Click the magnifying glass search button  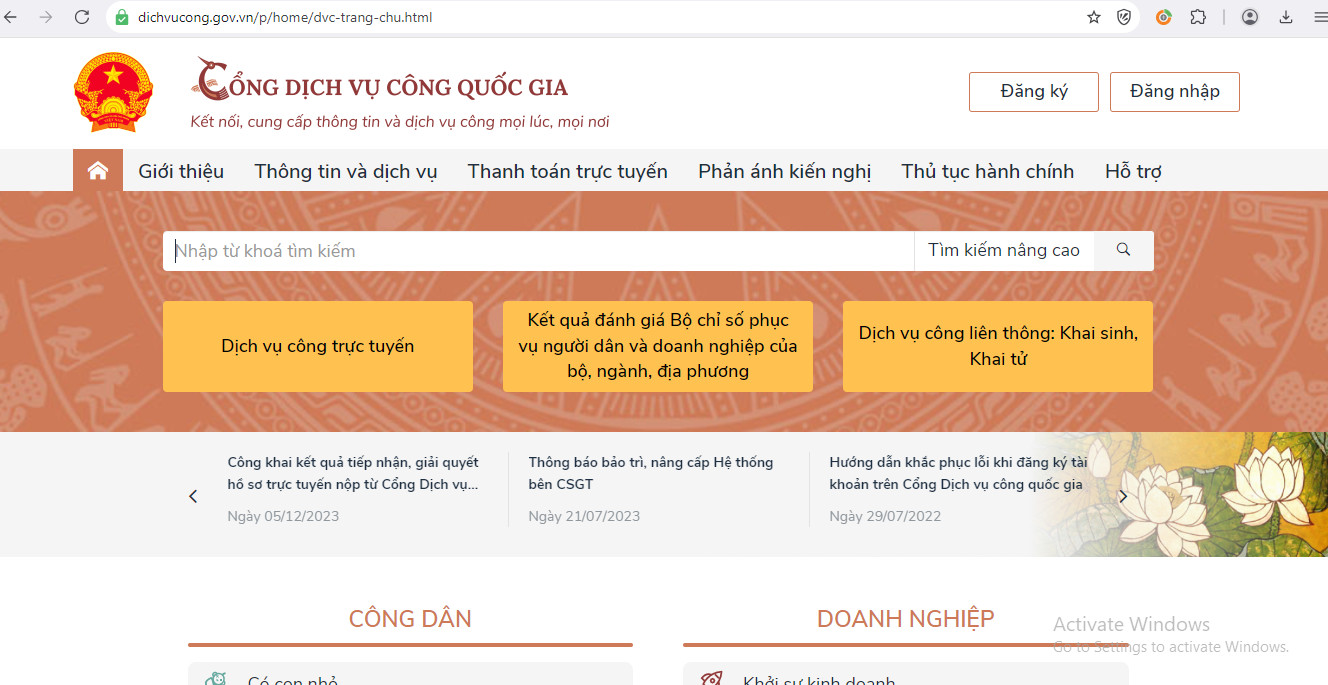(1123, 250)
